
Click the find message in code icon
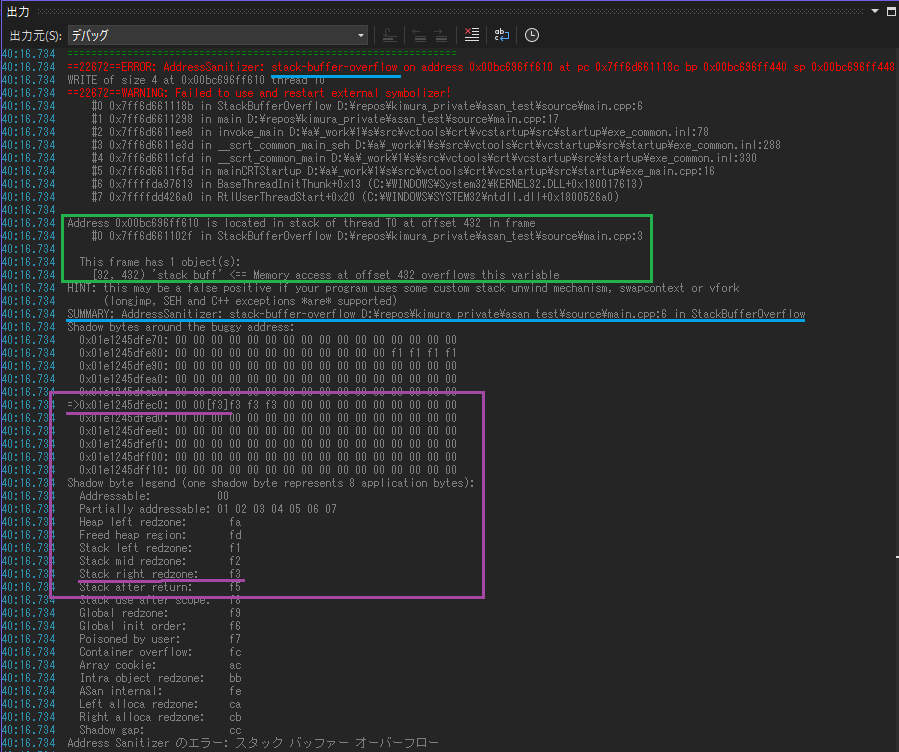tap(389, 35)
